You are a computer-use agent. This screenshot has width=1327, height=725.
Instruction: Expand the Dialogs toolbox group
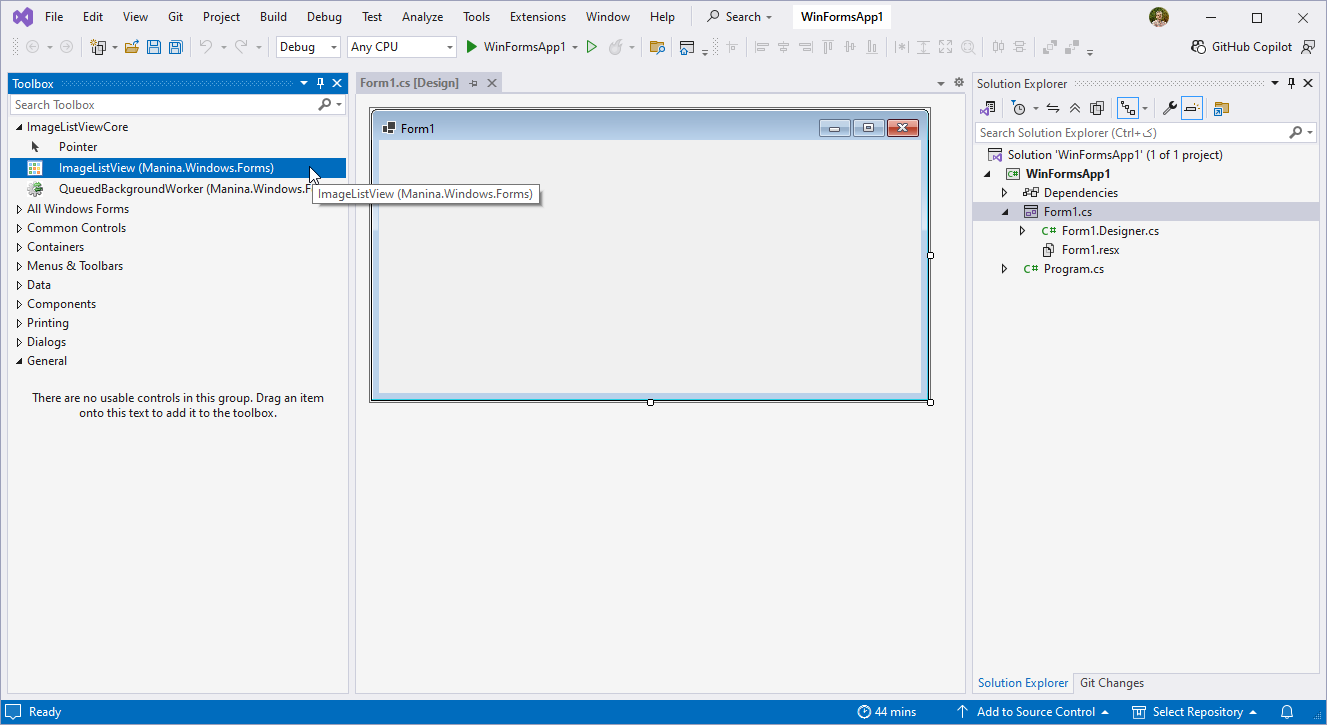(19, 342)
